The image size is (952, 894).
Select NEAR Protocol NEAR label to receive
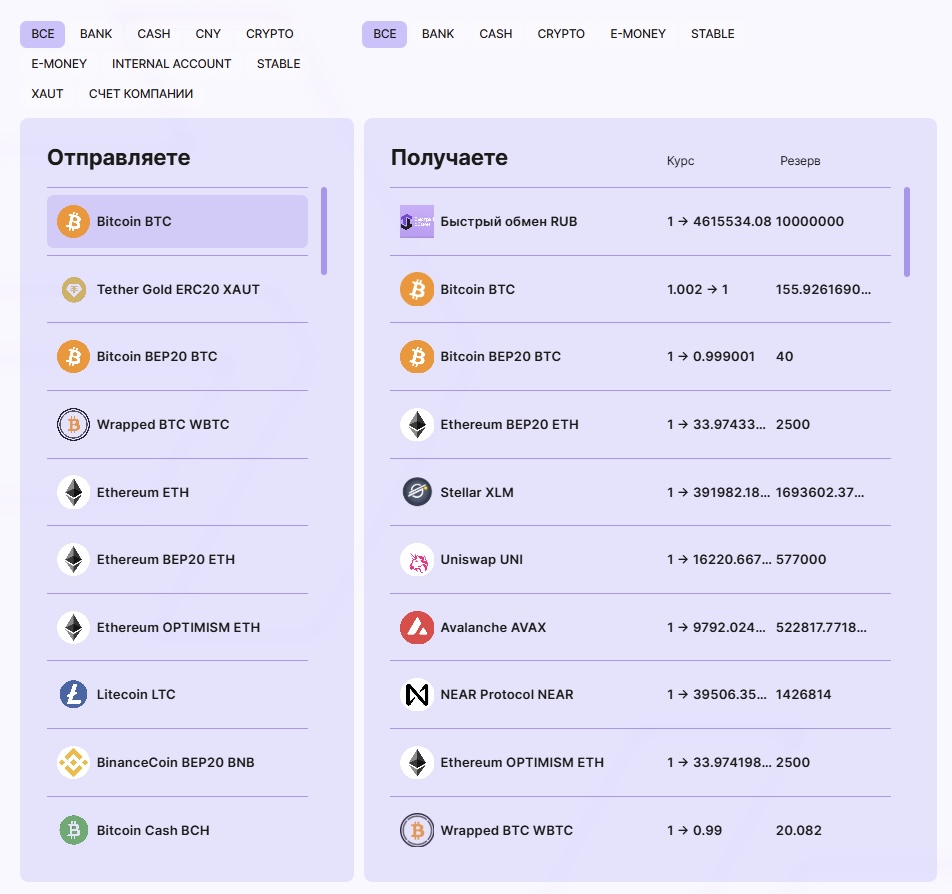507,695
